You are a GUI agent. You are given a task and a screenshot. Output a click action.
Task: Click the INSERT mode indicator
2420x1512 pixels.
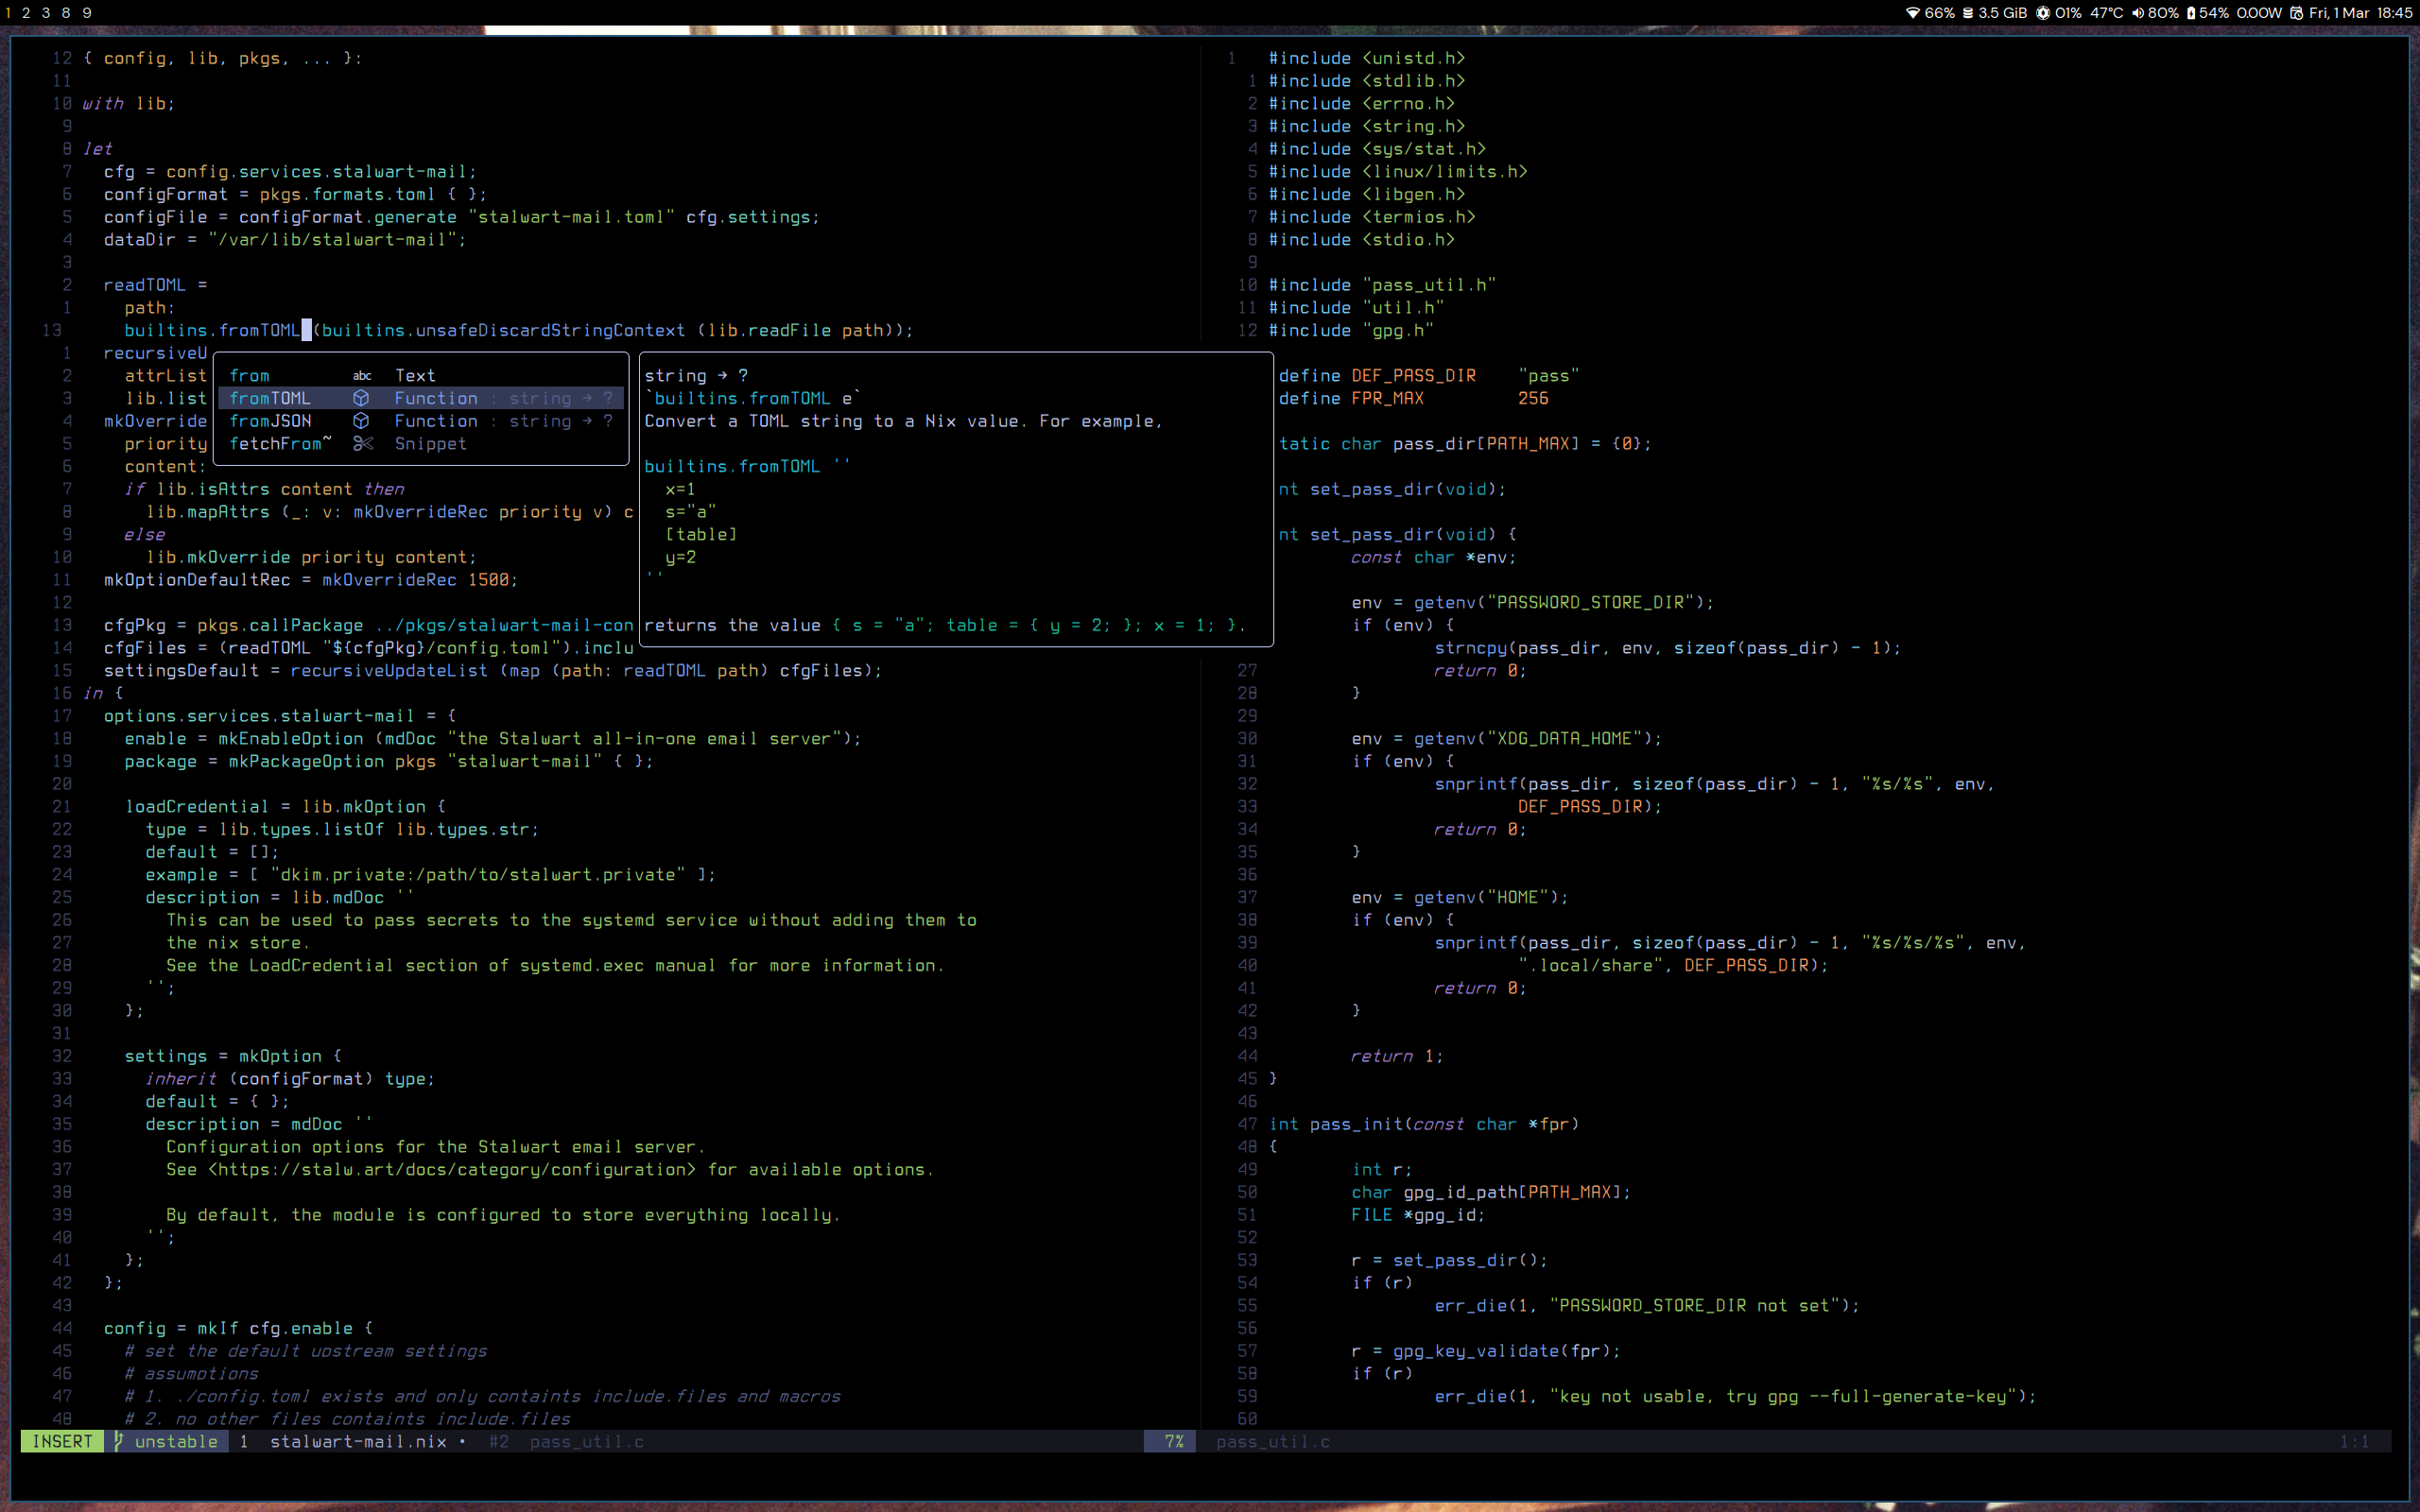[x=62, y=1441]
